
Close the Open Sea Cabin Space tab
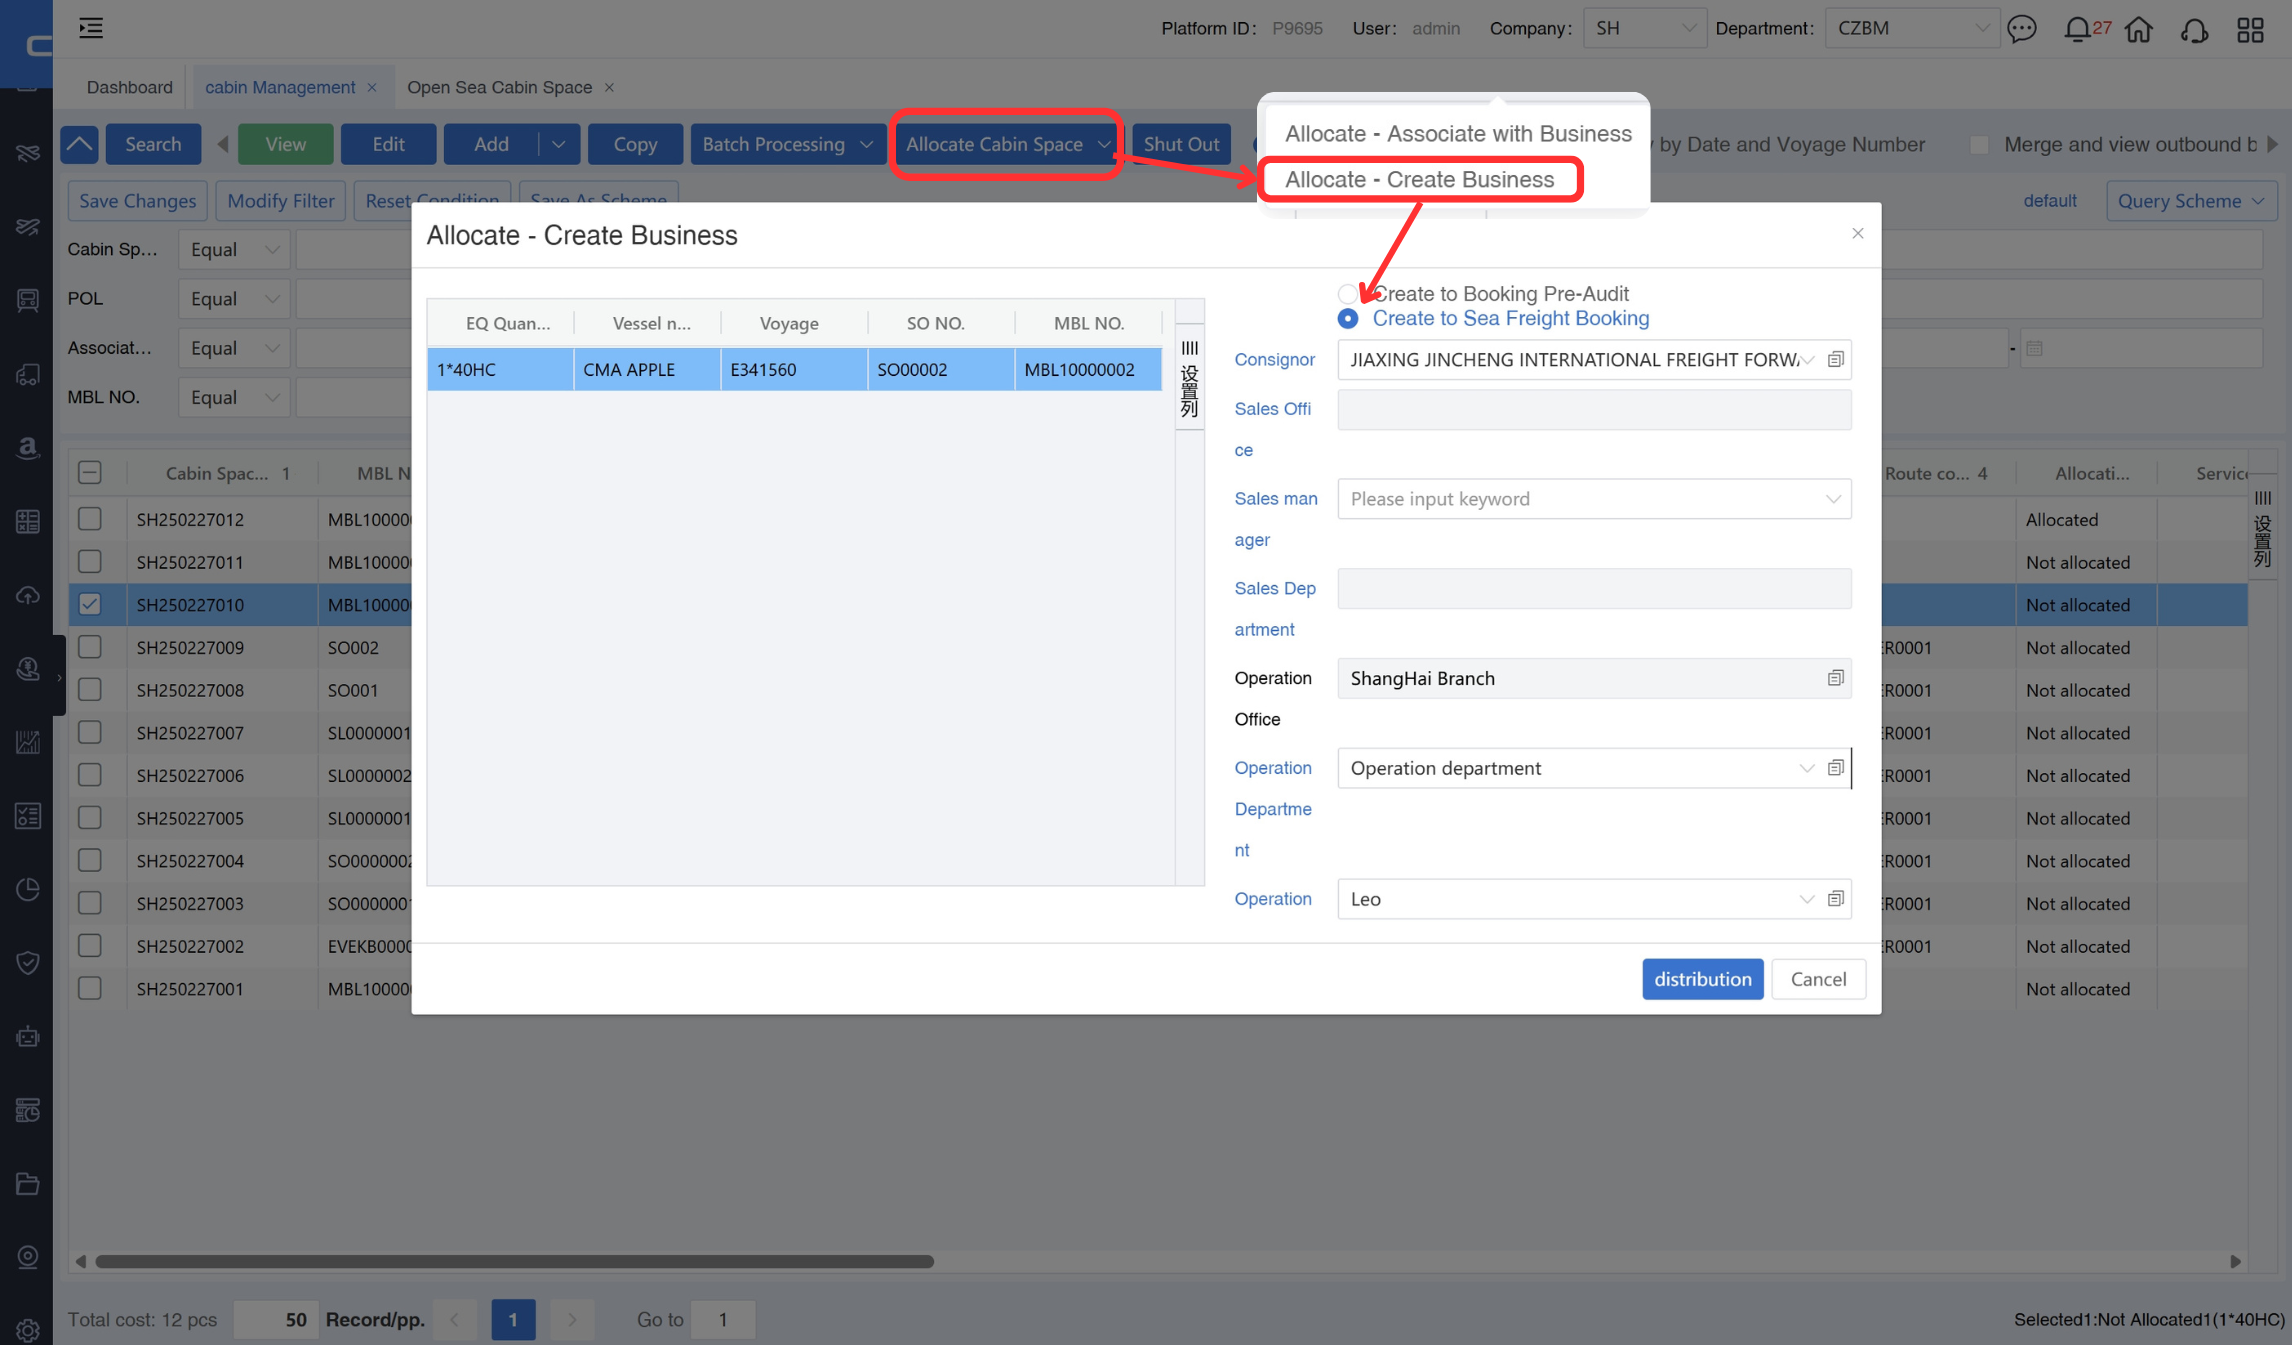coord(609,88)
